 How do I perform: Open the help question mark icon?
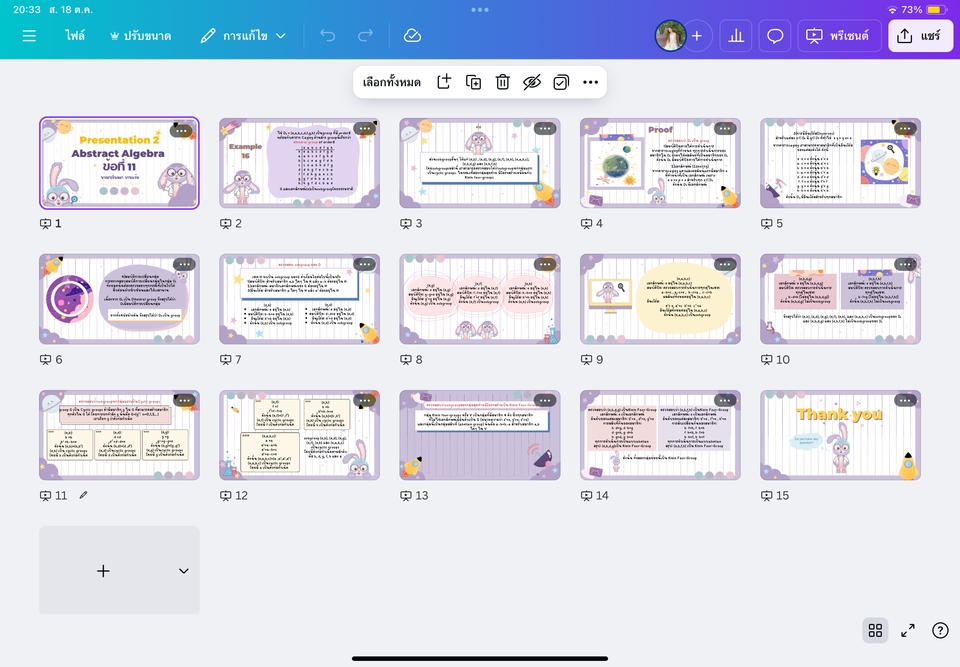(x=940, y=630)
